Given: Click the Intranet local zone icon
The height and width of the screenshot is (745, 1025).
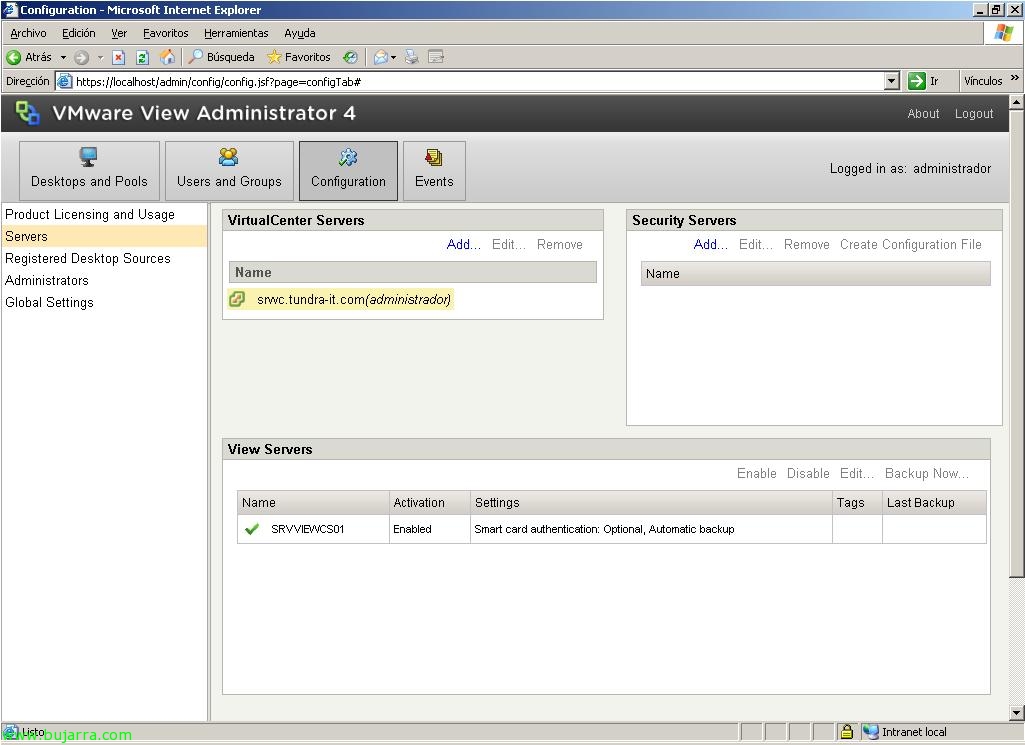Looking at the screenshot, I should [870, 732].
